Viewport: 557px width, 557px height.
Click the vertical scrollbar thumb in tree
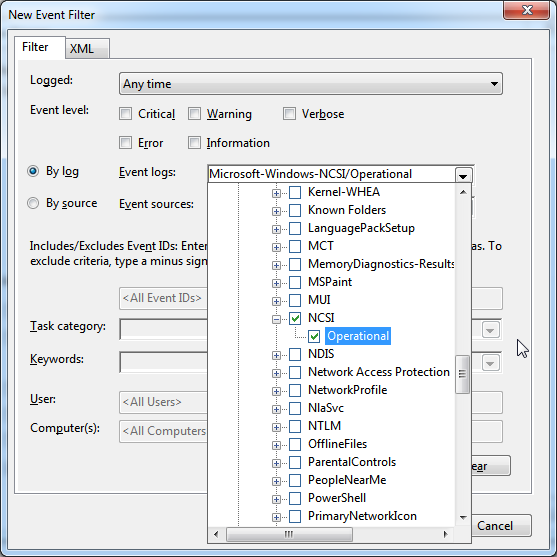coord(463,374)
